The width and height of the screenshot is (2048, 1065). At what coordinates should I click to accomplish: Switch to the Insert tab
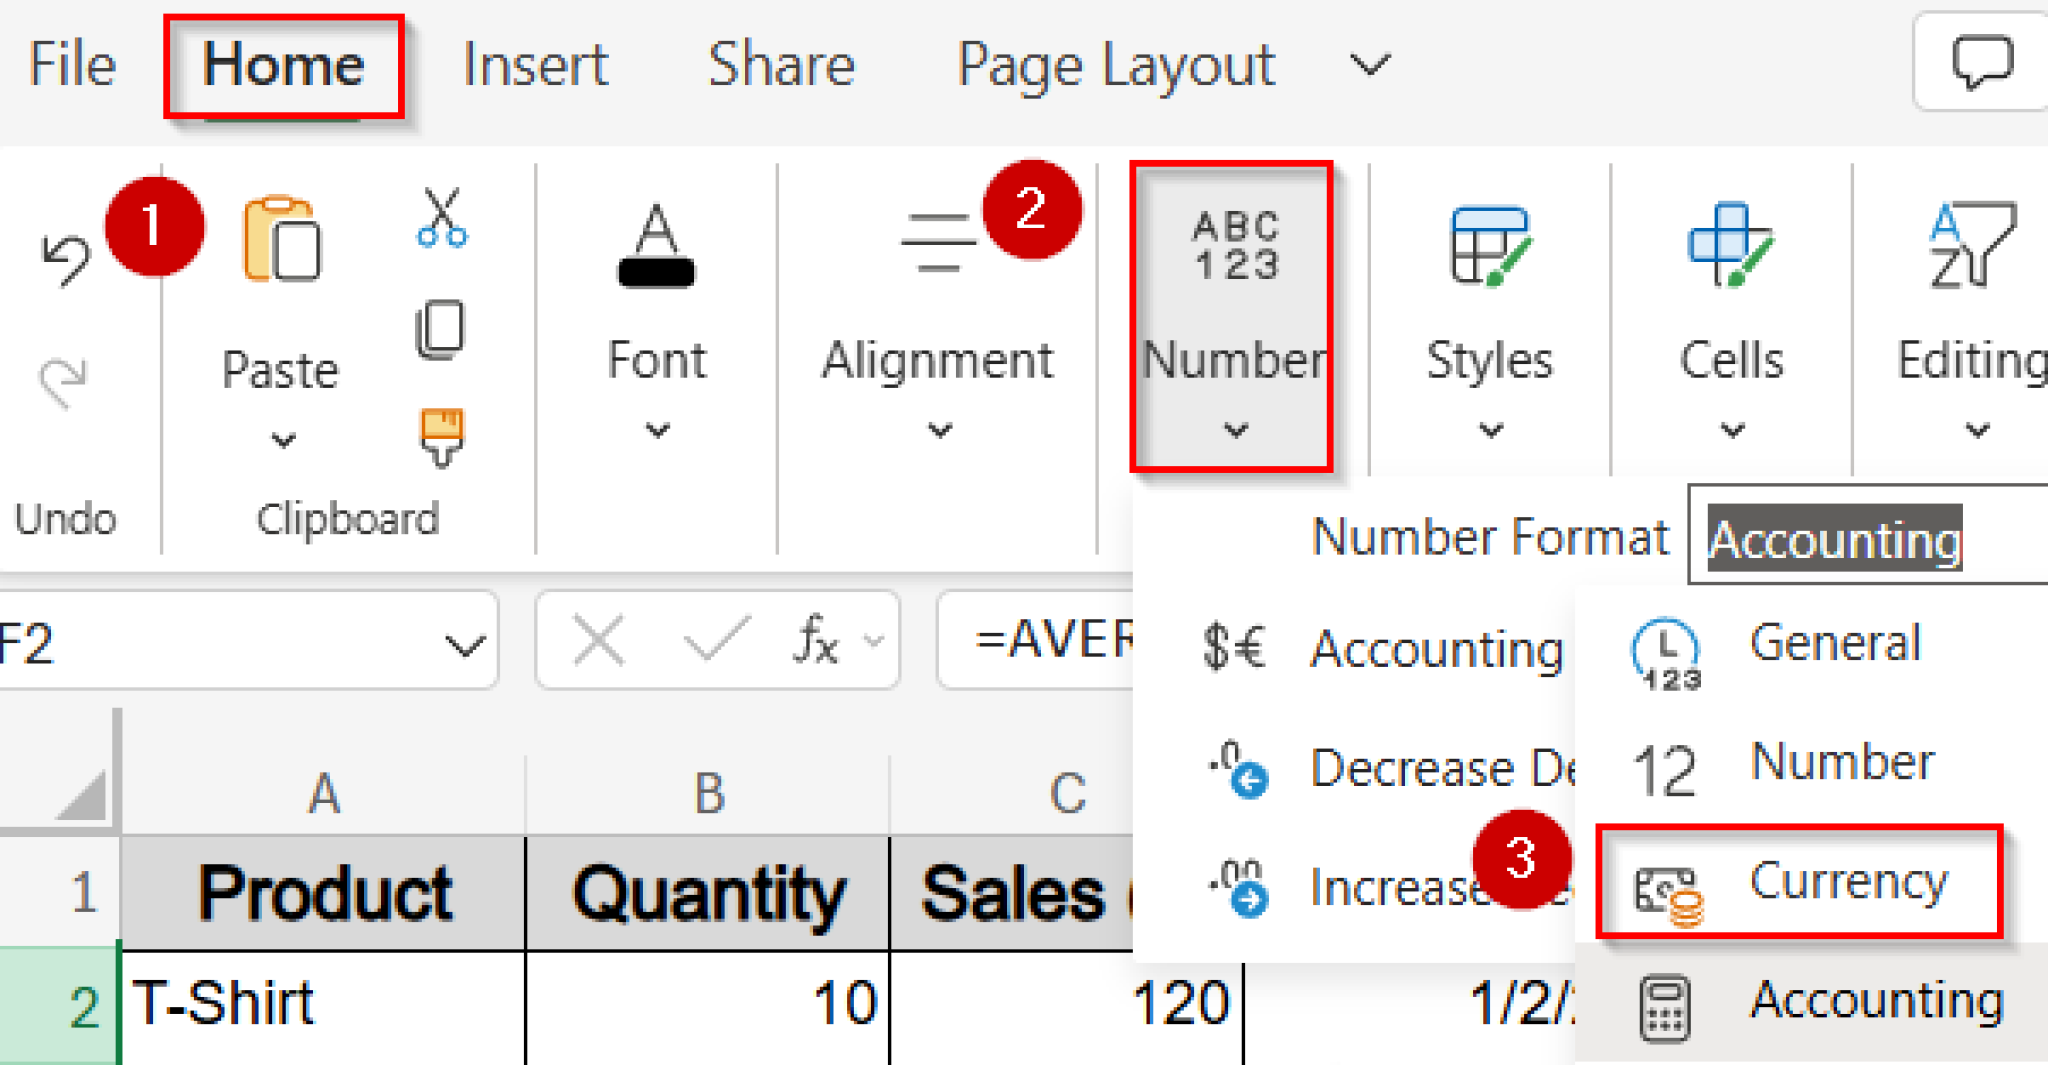pos(534,64)
